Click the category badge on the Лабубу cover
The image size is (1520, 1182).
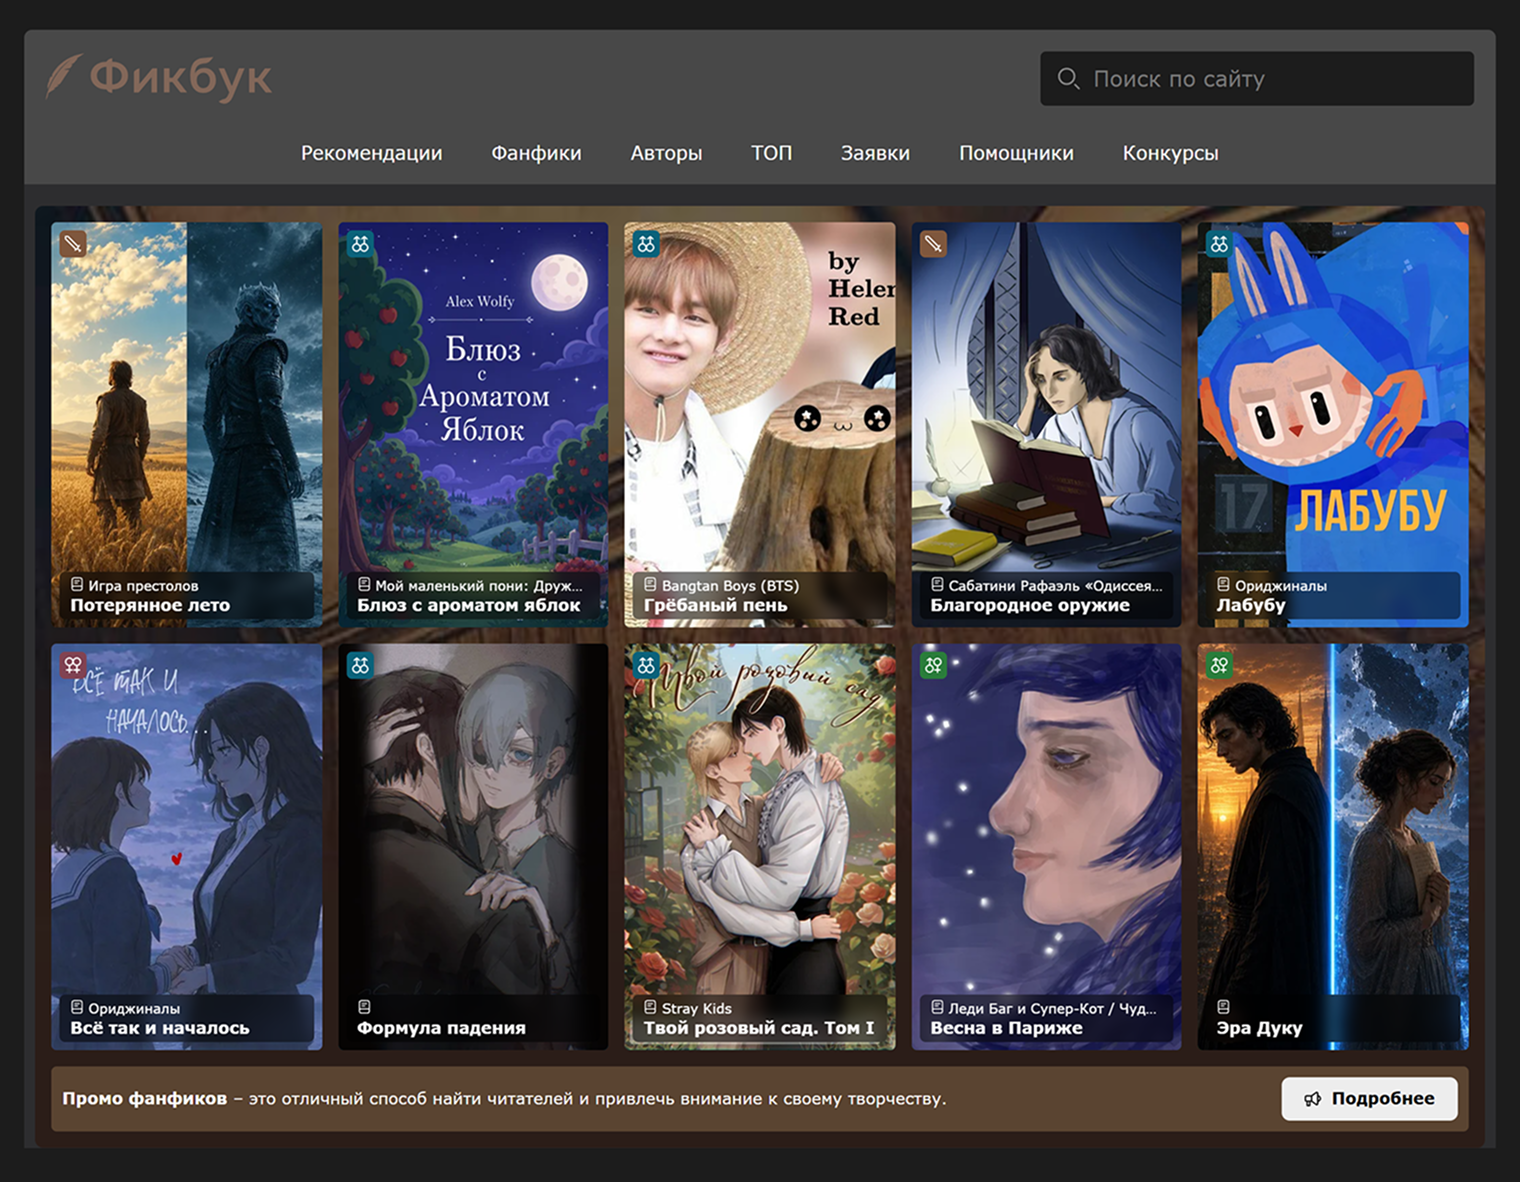click(x=1219, y=244)
